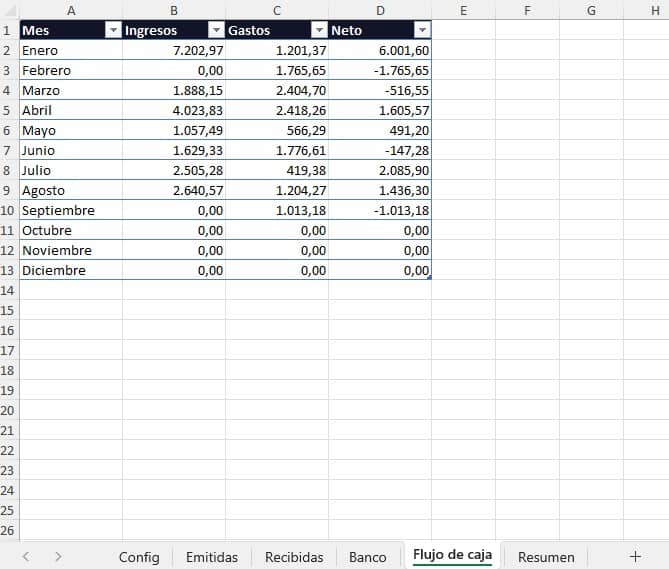Image resolution: width=669 pixels, height=569 pixels.
Task: Switch to the Banco sheet tab
Action: [x=367, y=557]
